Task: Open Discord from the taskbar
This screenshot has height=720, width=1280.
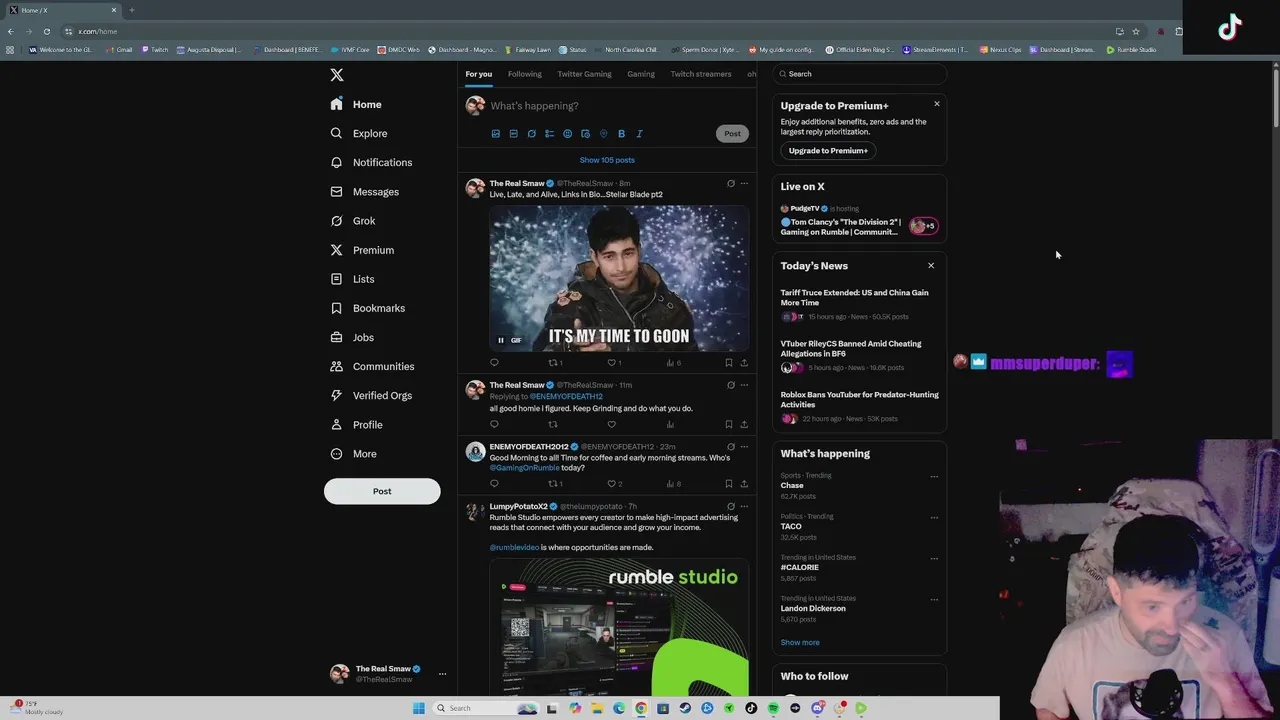Action: [x=817, y=708]
